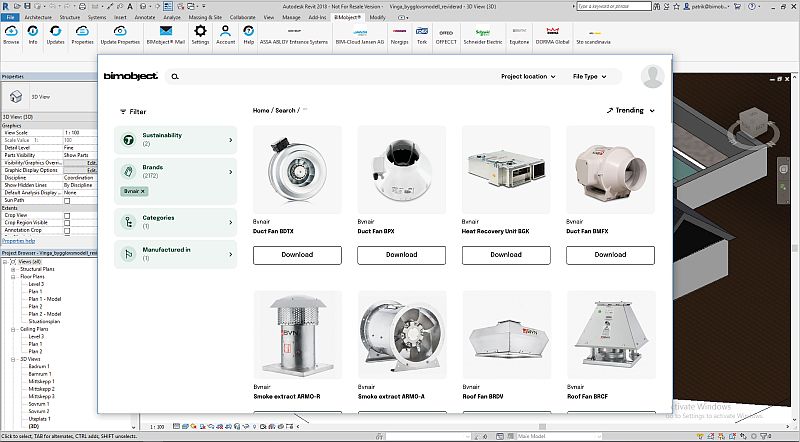This screenshot has height=442, width=800.
Task: Open the DORMA Global brand button
Action: 553,35
